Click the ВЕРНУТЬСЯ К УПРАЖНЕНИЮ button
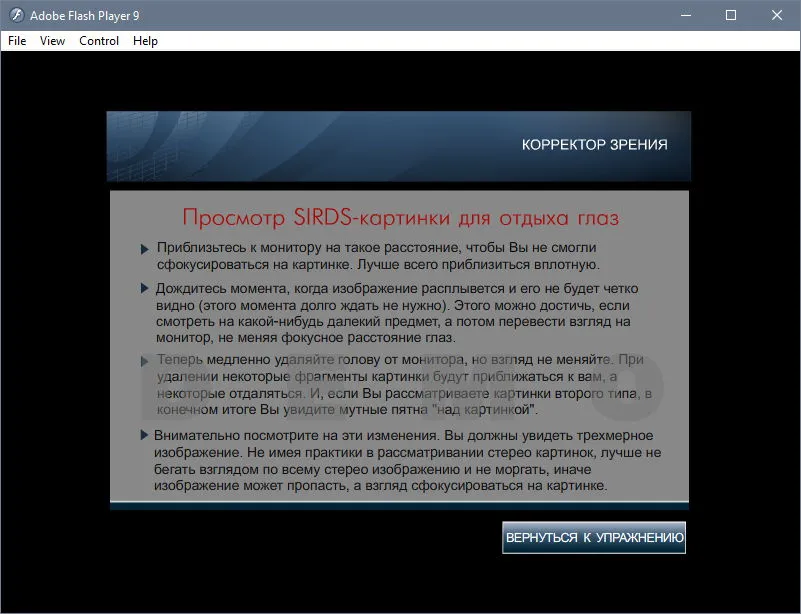The width and height of the screenshot is (801, 614). click(594, 537)
